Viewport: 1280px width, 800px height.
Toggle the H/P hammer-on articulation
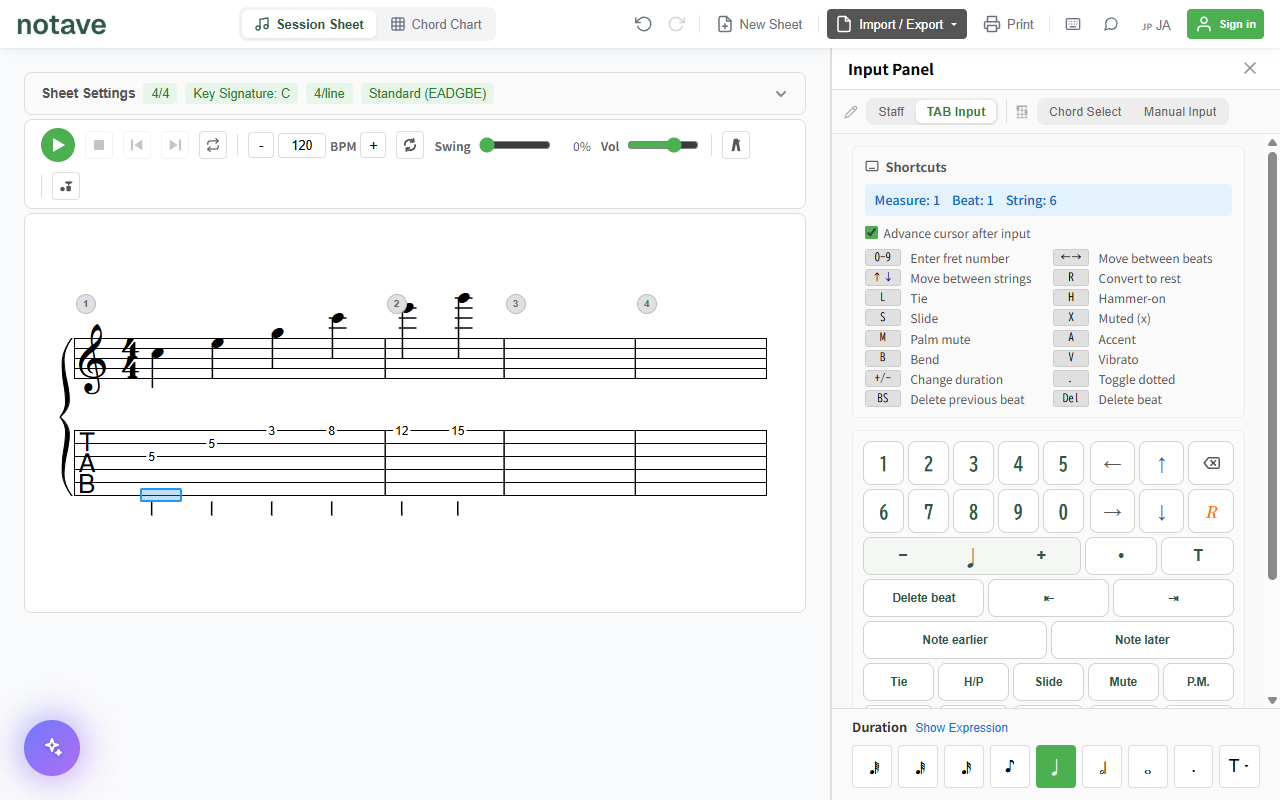click(973, 682)
